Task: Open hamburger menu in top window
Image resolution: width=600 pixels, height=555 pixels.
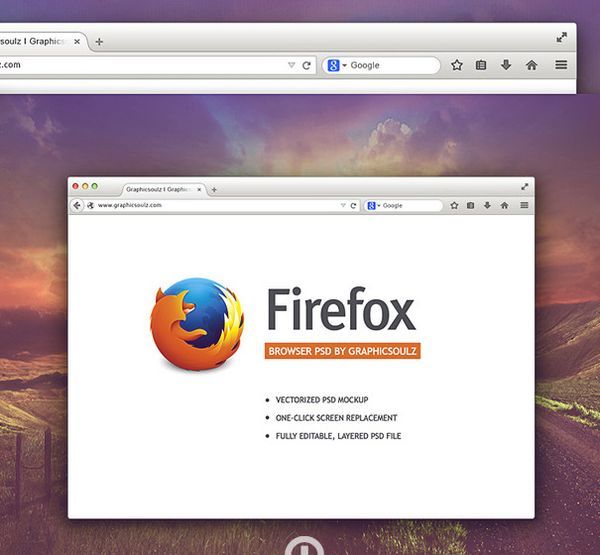Action: [x=561, y=65]
